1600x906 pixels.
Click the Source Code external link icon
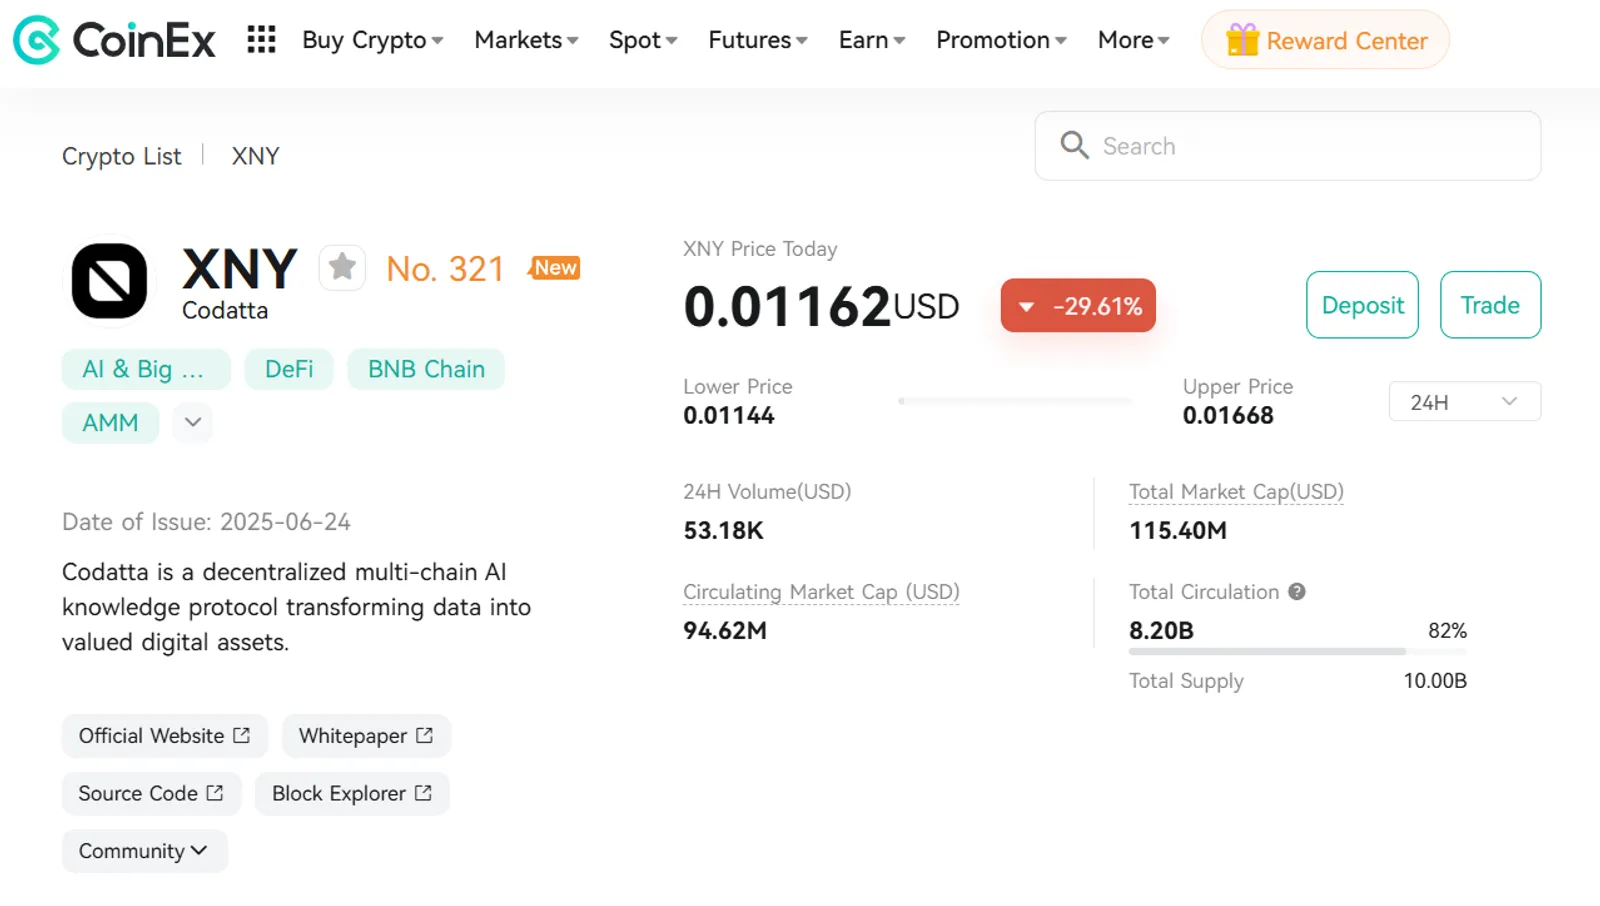[215, 793]
